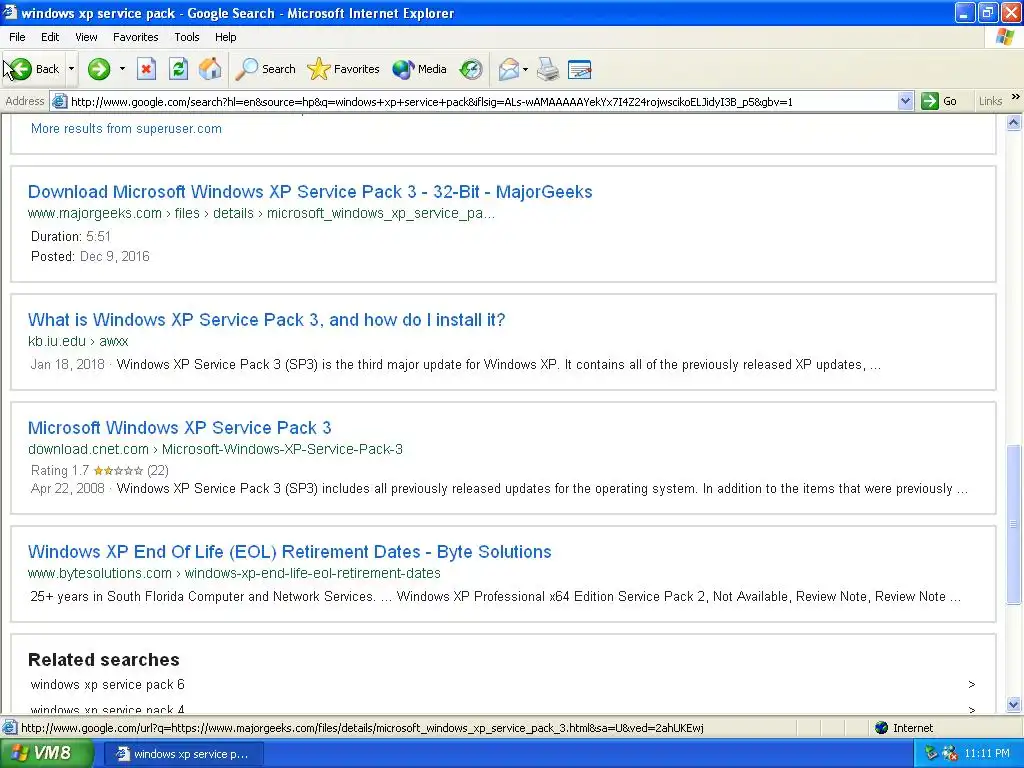Click the first system tray network icon
Viewport: 1024px width, 768px height.
932,754
